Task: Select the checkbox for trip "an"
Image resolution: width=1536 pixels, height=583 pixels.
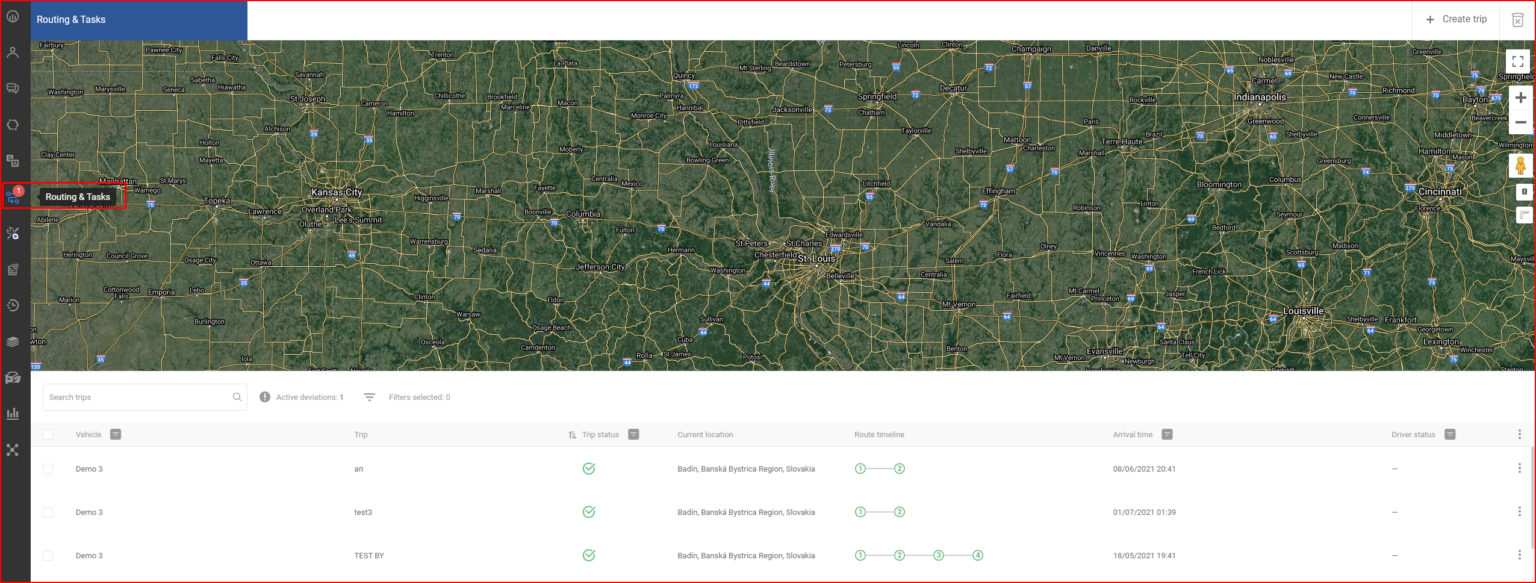Action: tap(47, 468)
